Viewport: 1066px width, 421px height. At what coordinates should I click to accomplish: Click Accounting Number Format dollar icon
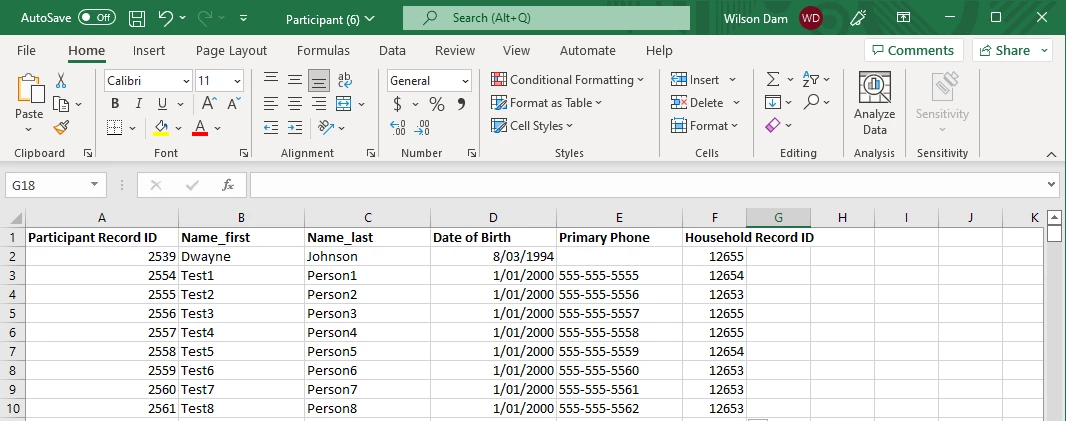coord(397,104)
